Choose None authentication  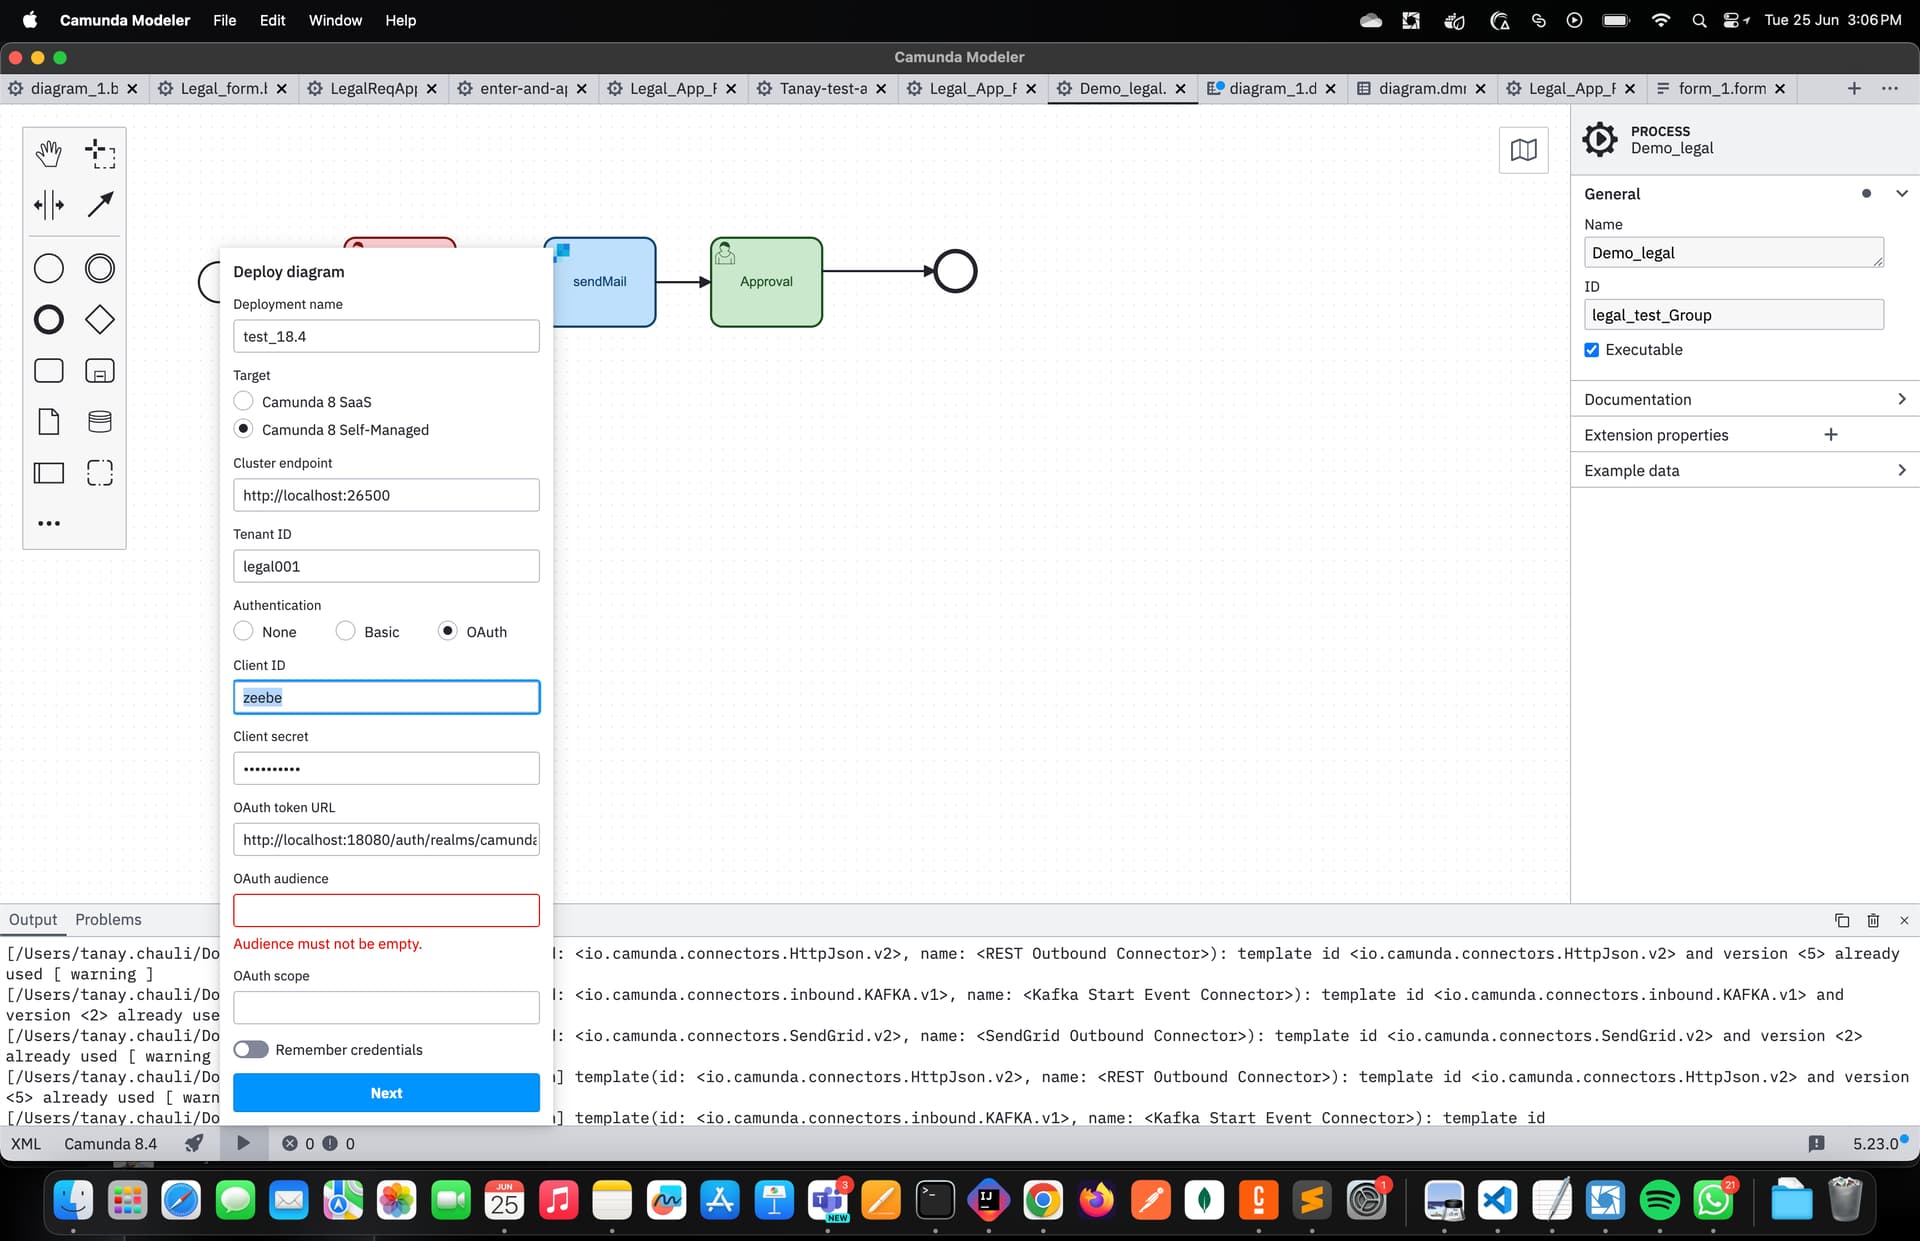[243, 631]
